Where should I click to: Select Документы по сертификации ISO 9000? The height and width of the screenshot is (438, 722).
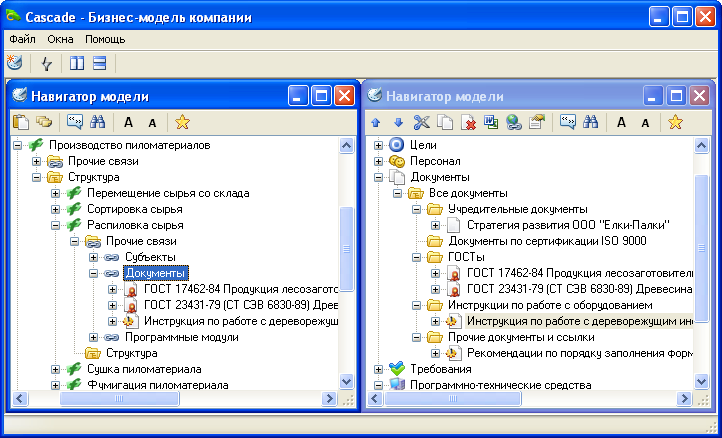click(x=547, y=241)
